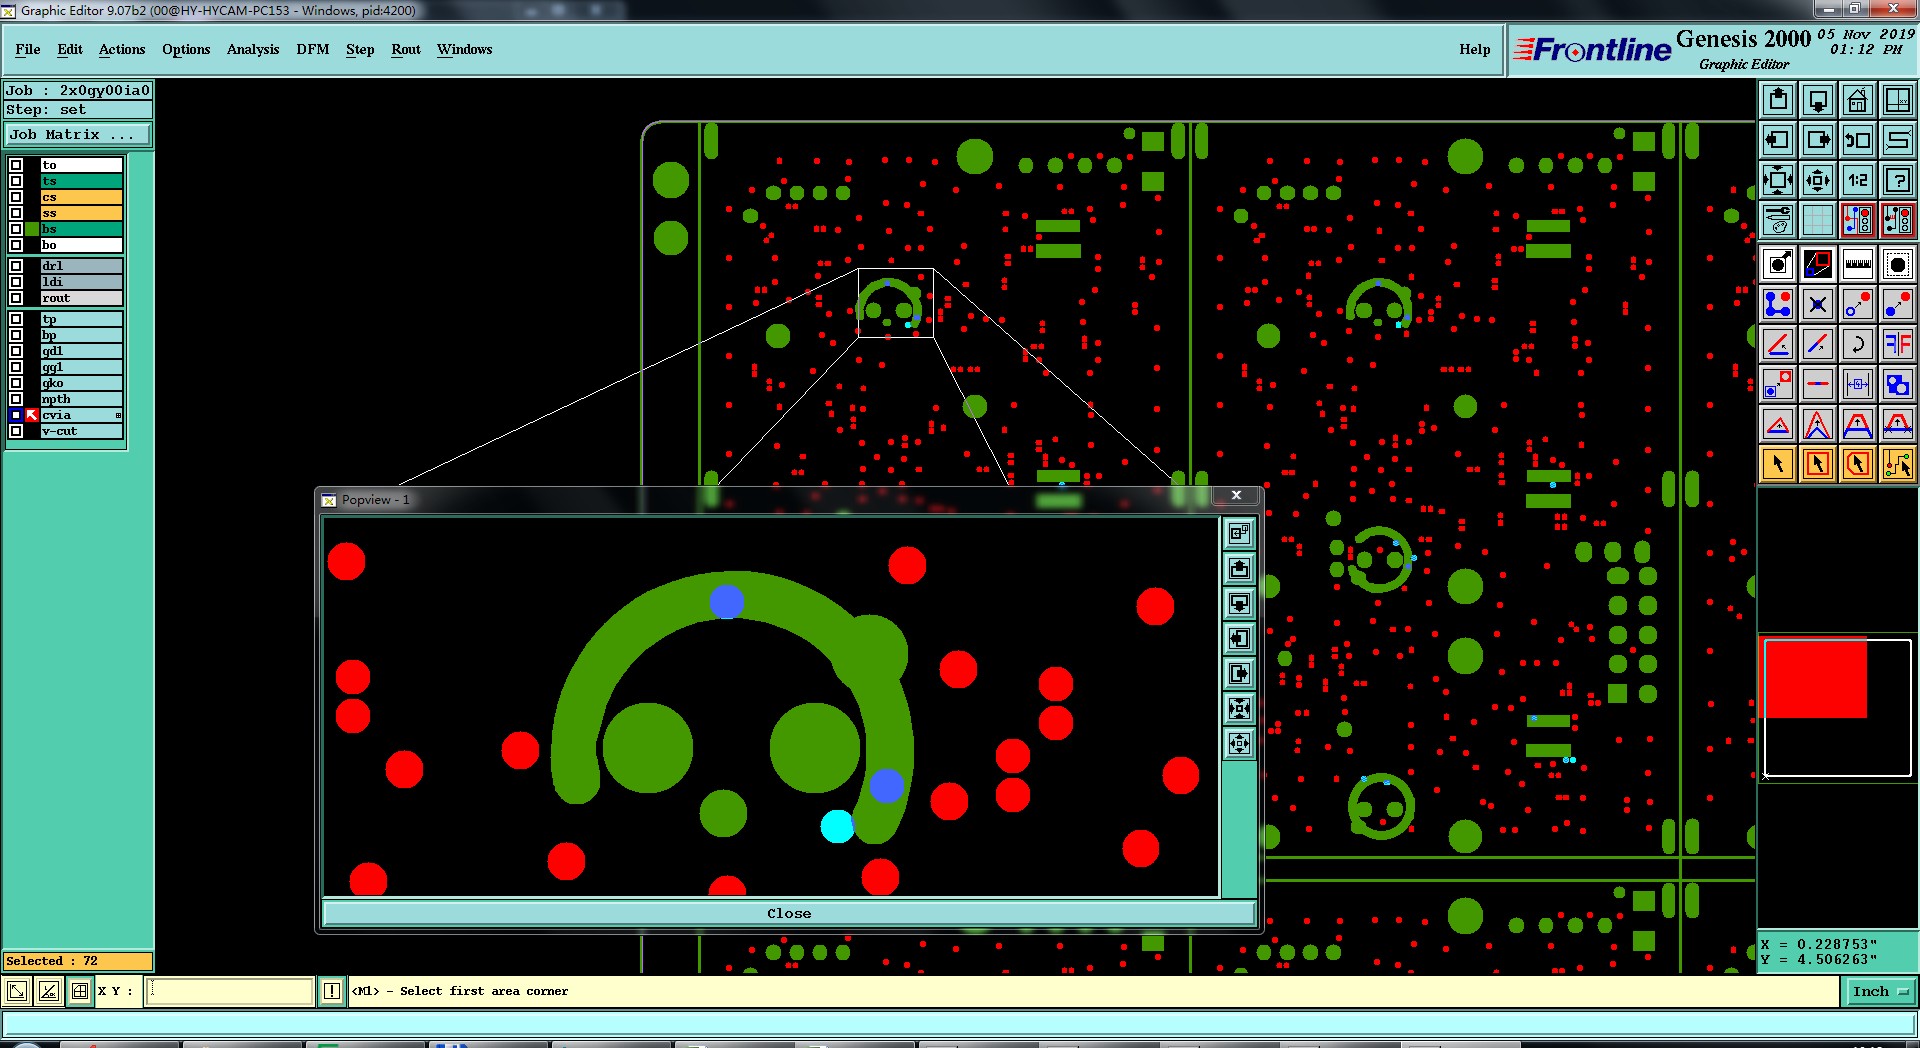Viewport: 1920px width, 1048px height.
Task: Toggle the 'bs' layer checkbox
Action: point(16,229)
